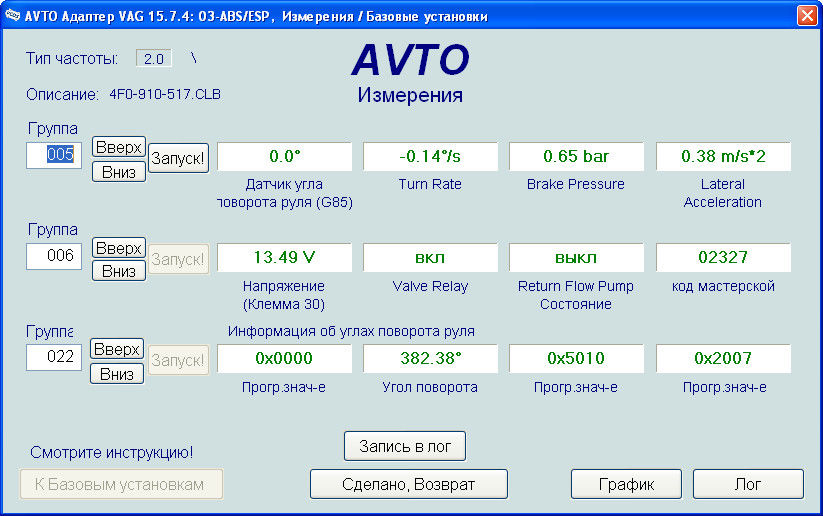Select the workshop code 02327 value
823x516 pixels.
[723, 257]
